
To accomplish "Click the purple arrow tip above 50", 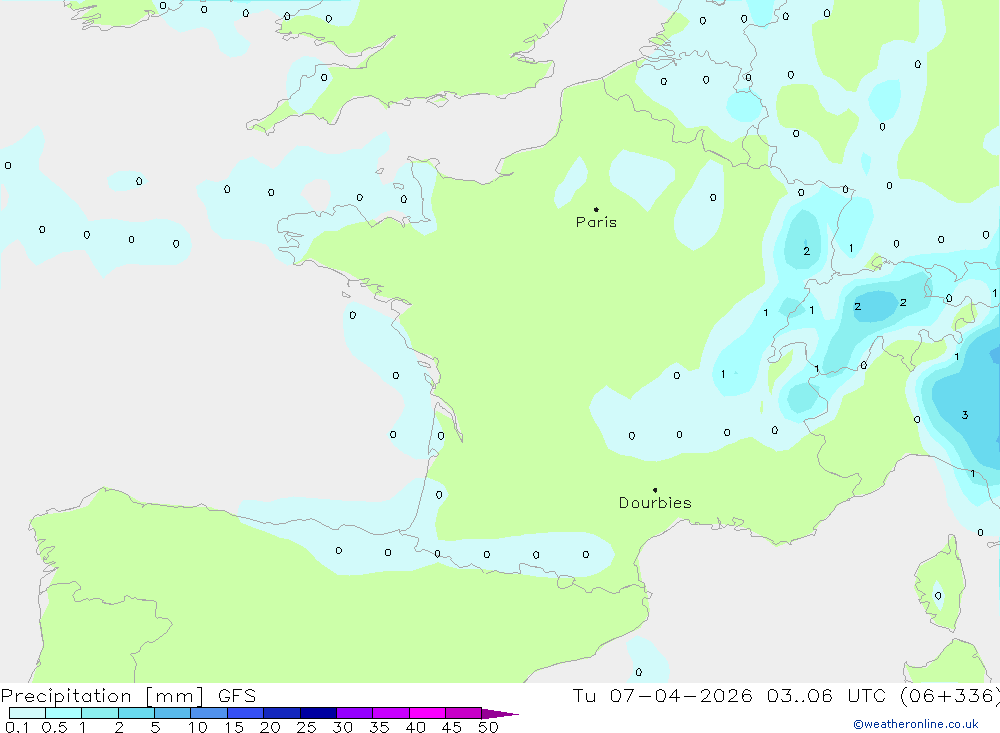I will (x=500, y=714).
